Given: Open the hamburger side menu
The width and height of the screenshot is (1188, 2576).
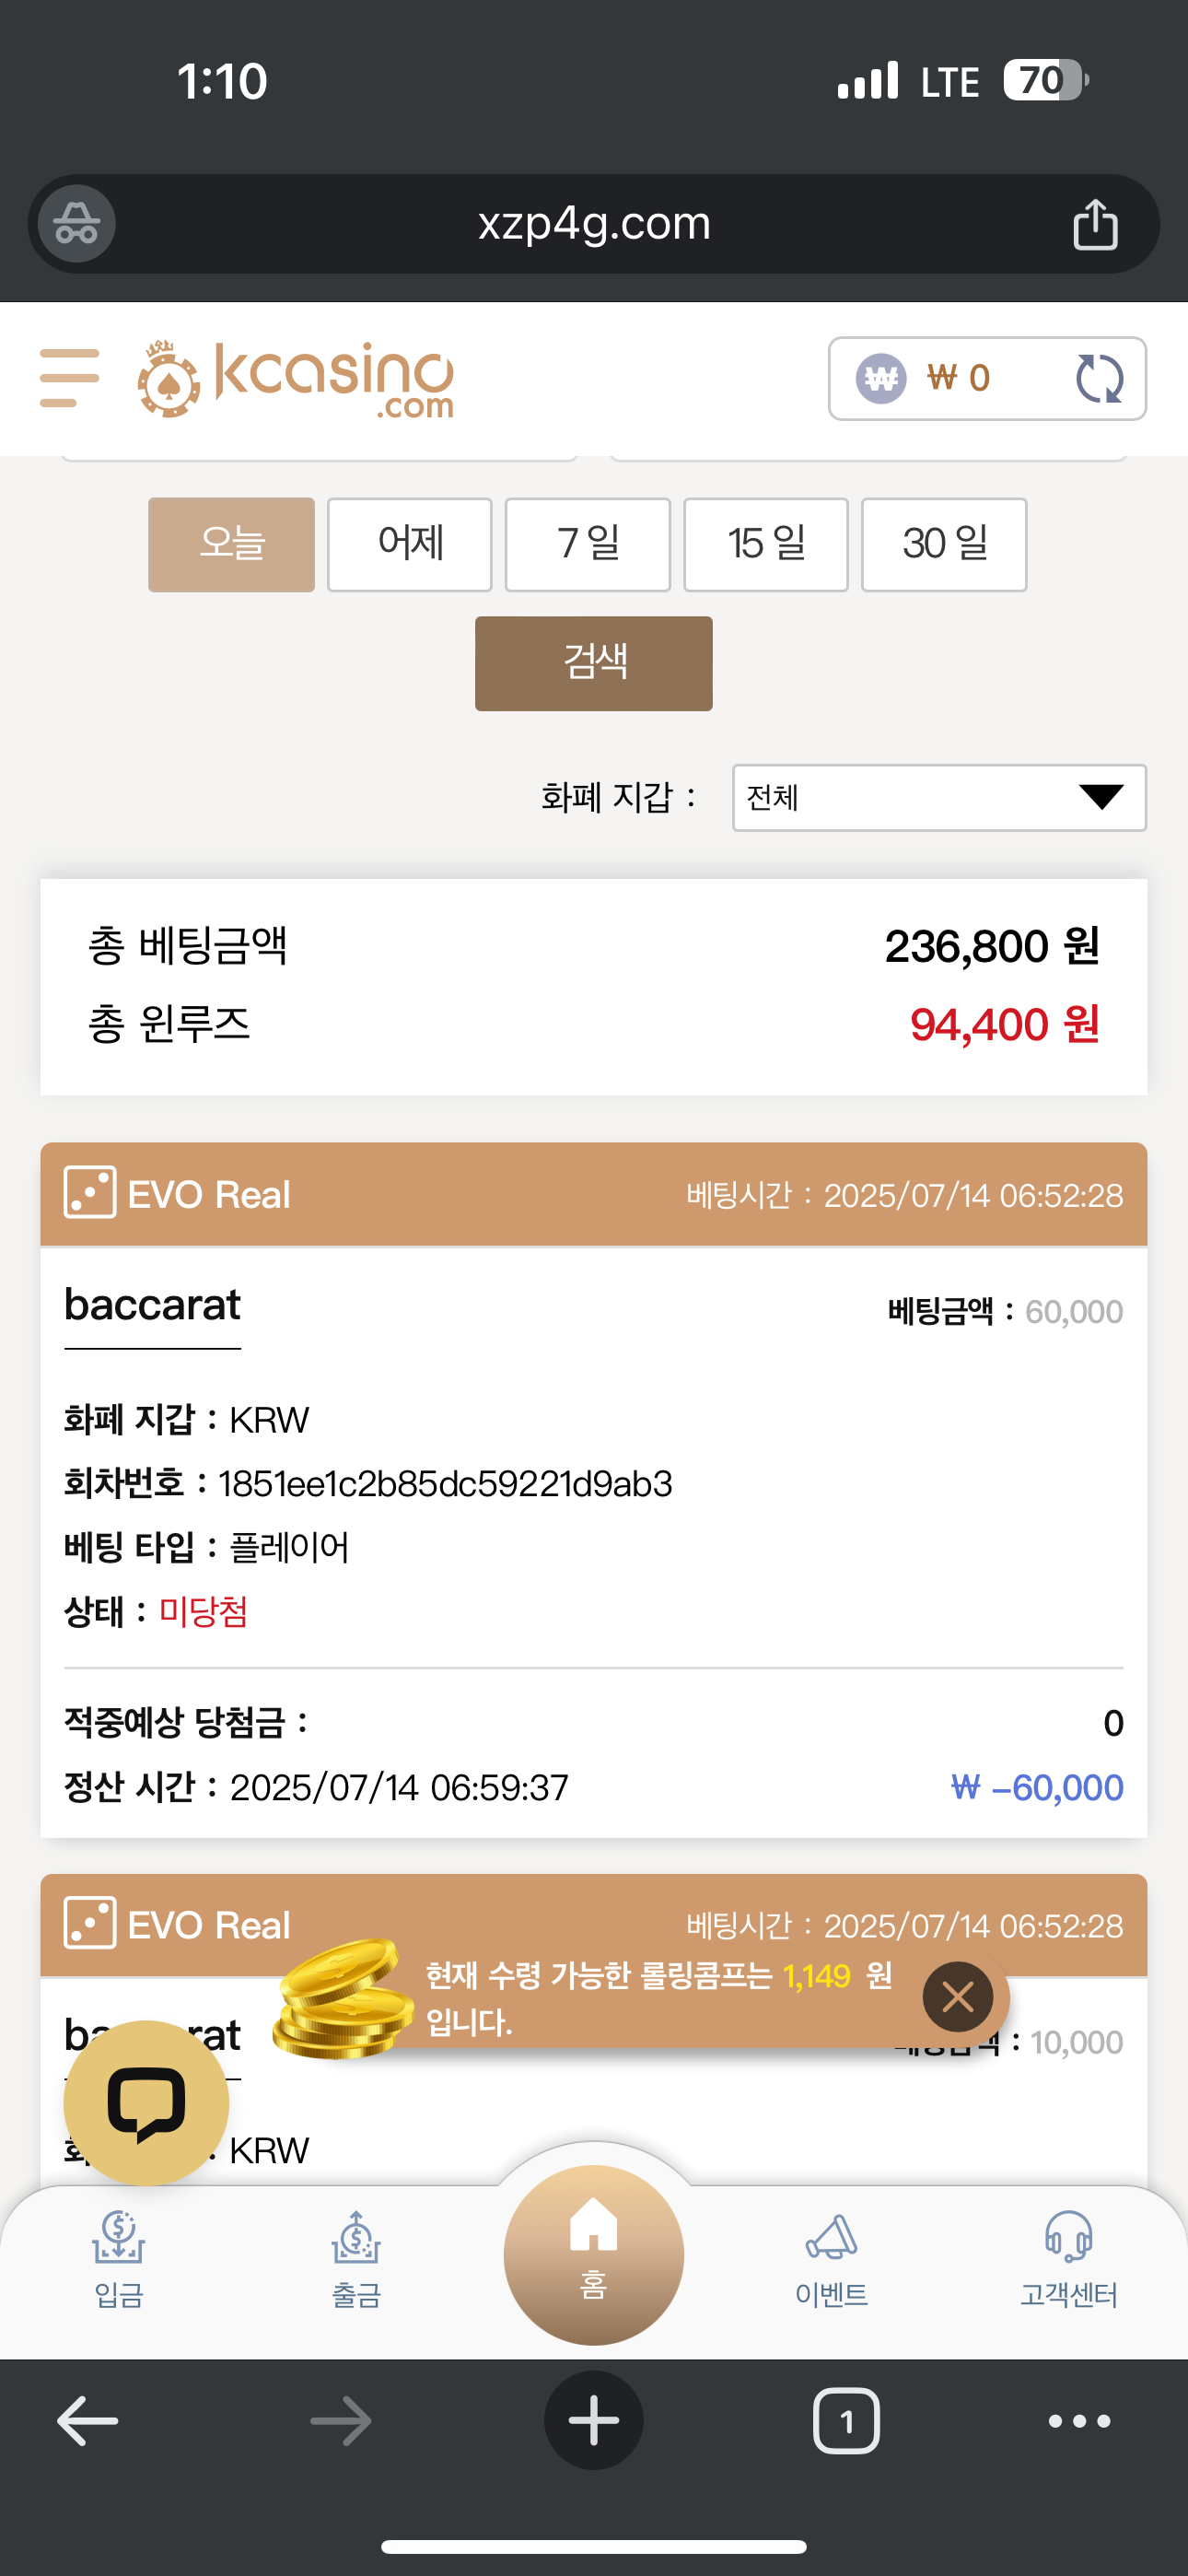Looking at the screenshot, I should 69,378.
